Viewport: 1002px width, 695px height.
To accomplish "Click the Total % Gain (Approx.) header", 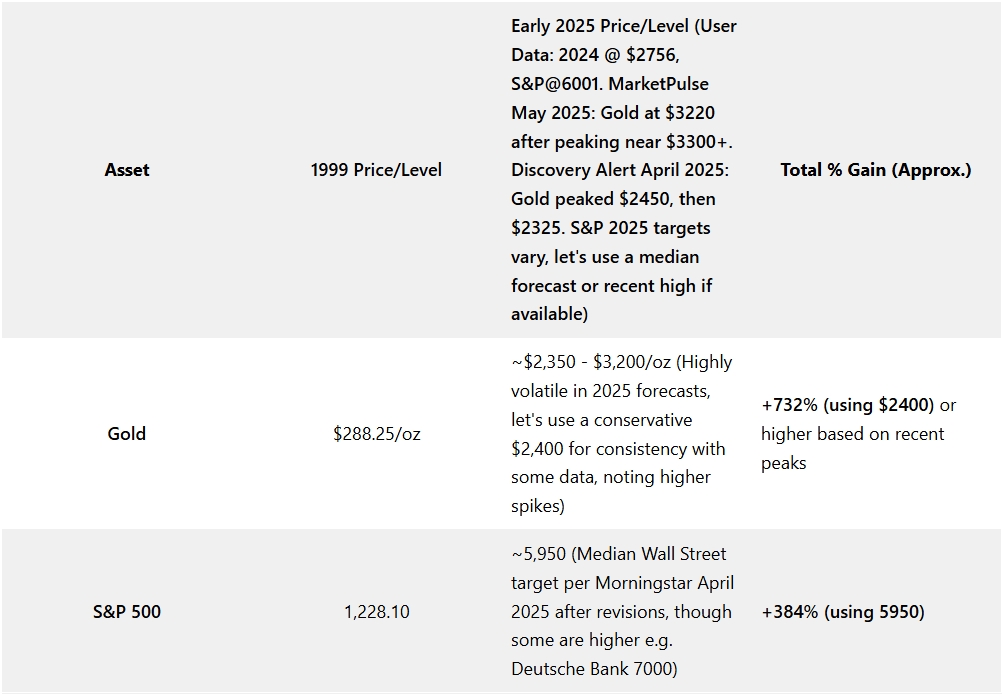I will pyautogui.click(x=875, y=170).
